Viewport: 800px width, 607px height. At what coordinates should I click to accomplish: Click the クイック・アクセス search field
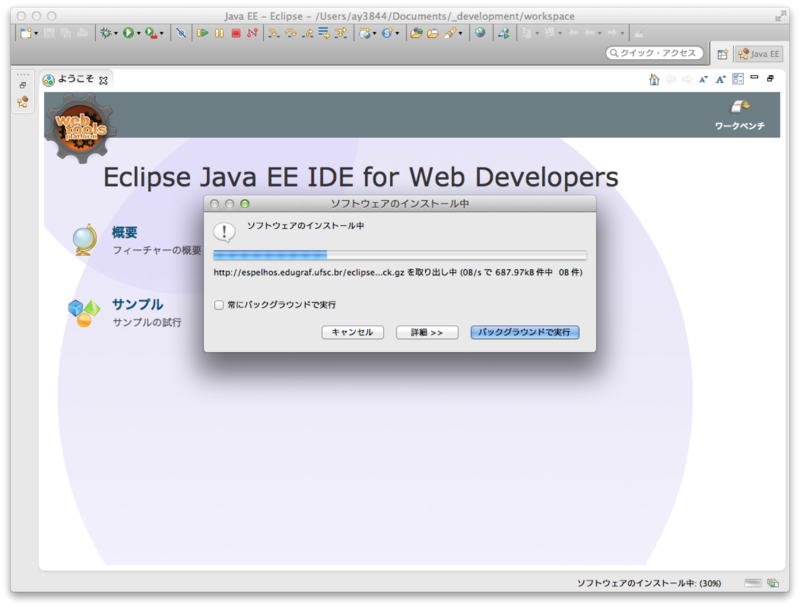[655, 56]
